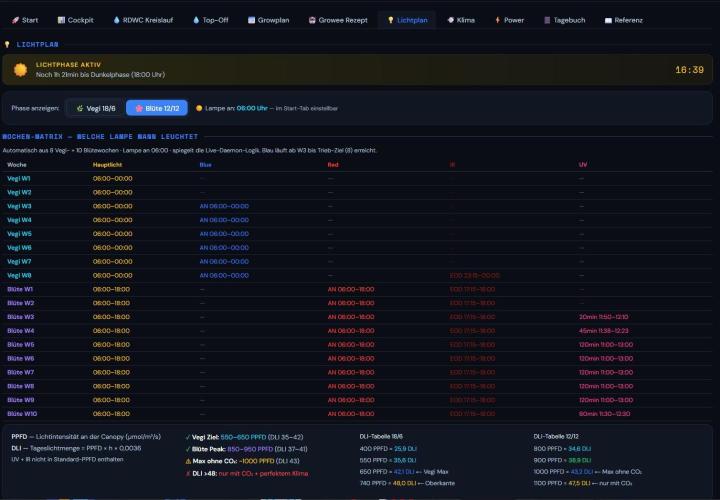Viewport: 720px width, 500px height.
Task: Show the Blüte 12/12 phase
Action: (157, 108)
